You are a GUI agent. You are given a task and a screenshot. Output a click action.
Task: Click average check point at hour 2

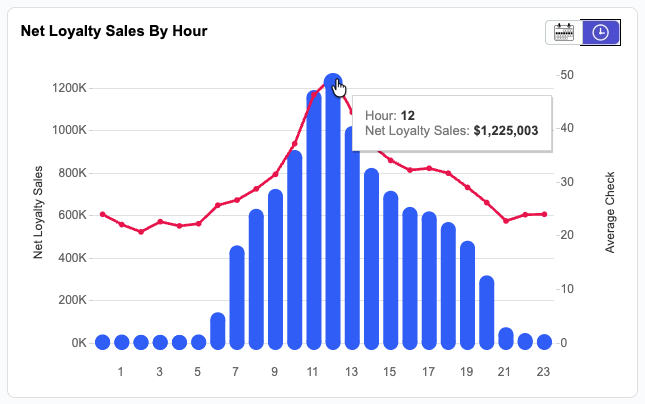point(141,232)
